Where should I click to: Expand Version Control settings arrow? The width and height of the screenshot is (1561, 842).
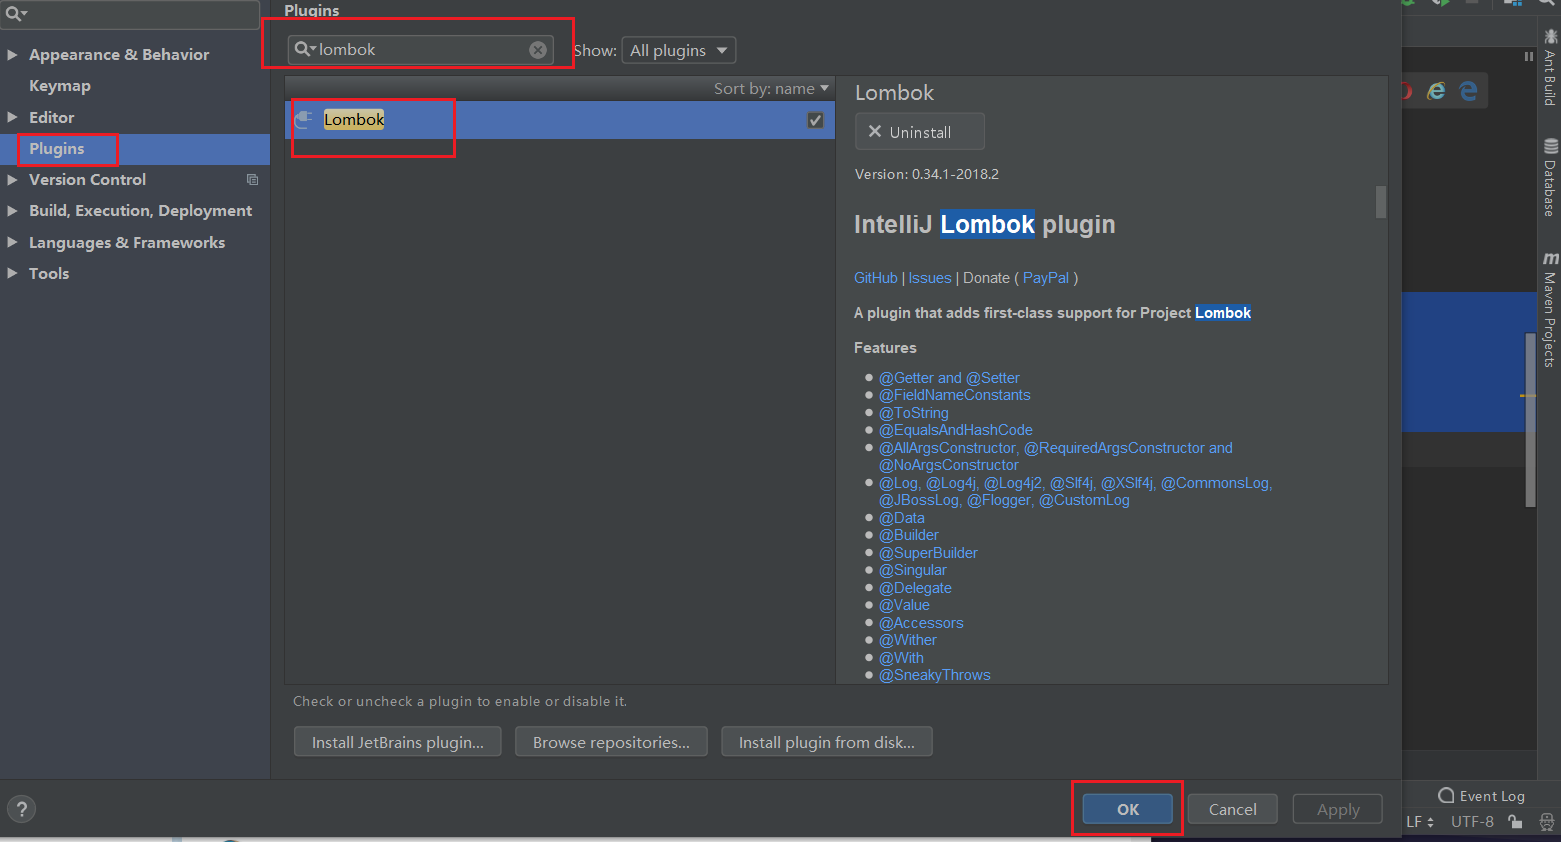[x=12, y=180]
